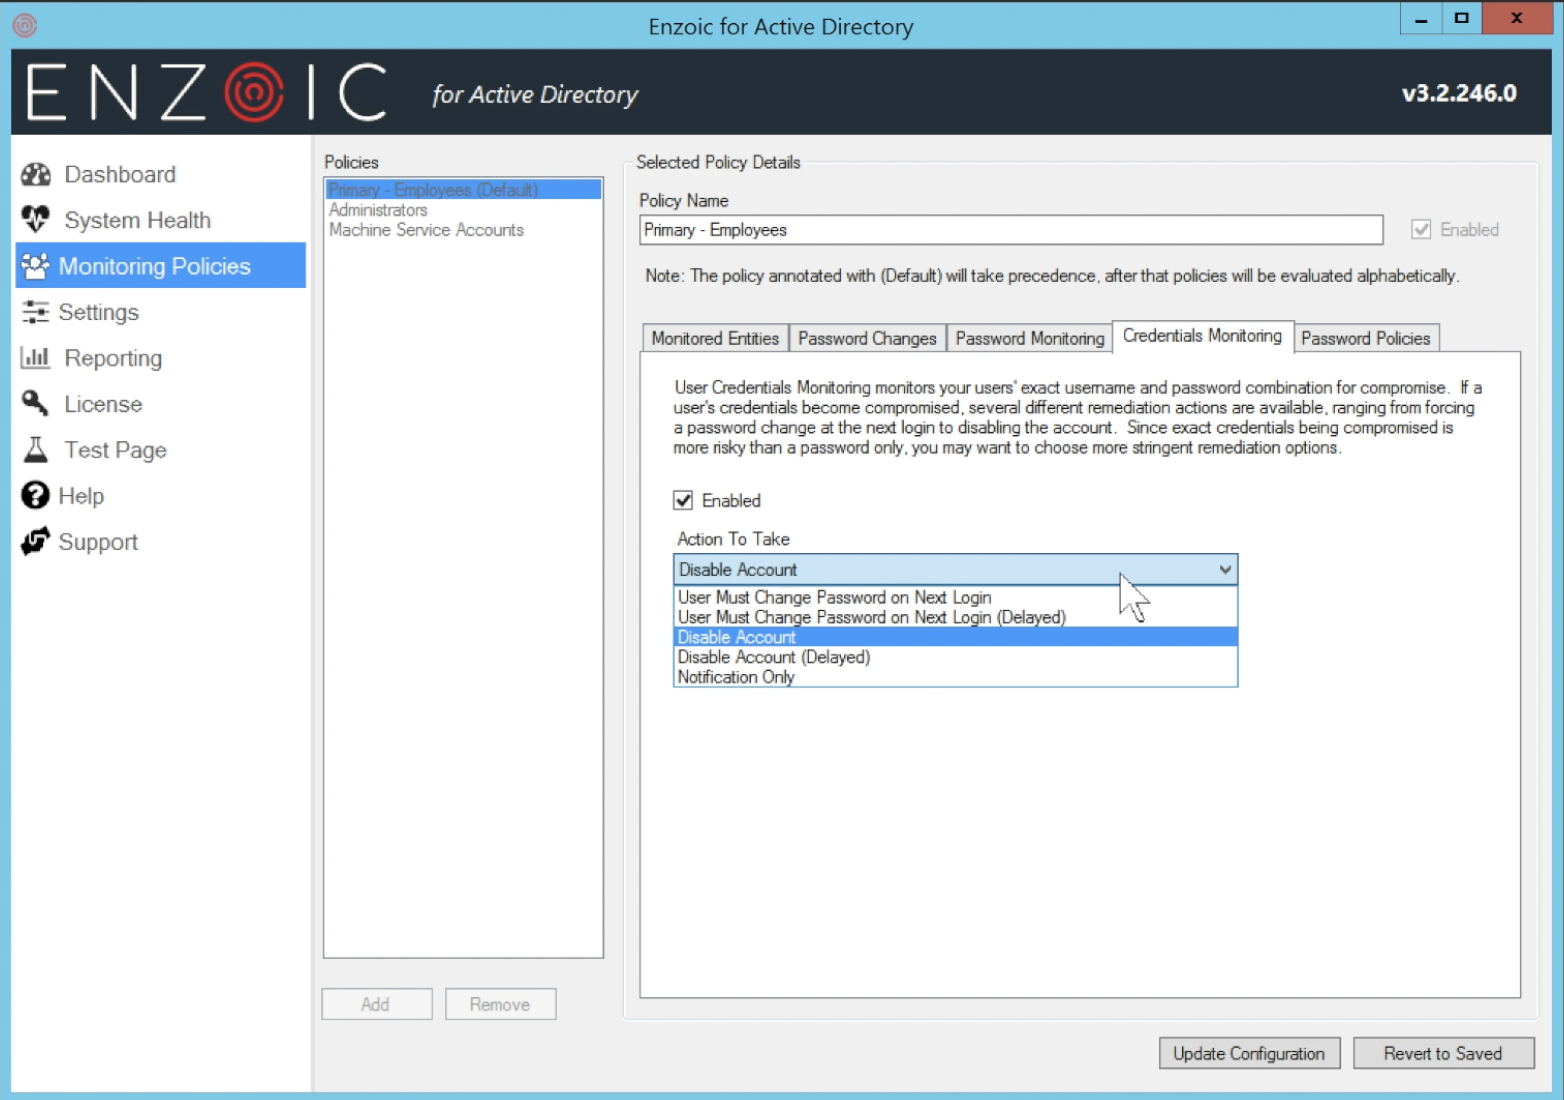Image resolution: width=1564 pixels, height=1100 pixels.
Task: Open the Monitored Entities tab
Action: coord(714,338)
